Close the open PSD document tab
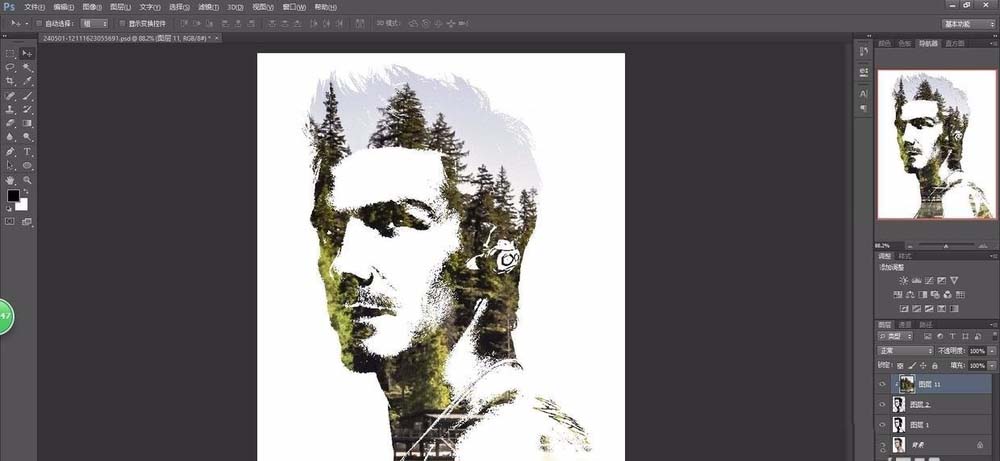Screen dimensions: 1000x461 218,38
